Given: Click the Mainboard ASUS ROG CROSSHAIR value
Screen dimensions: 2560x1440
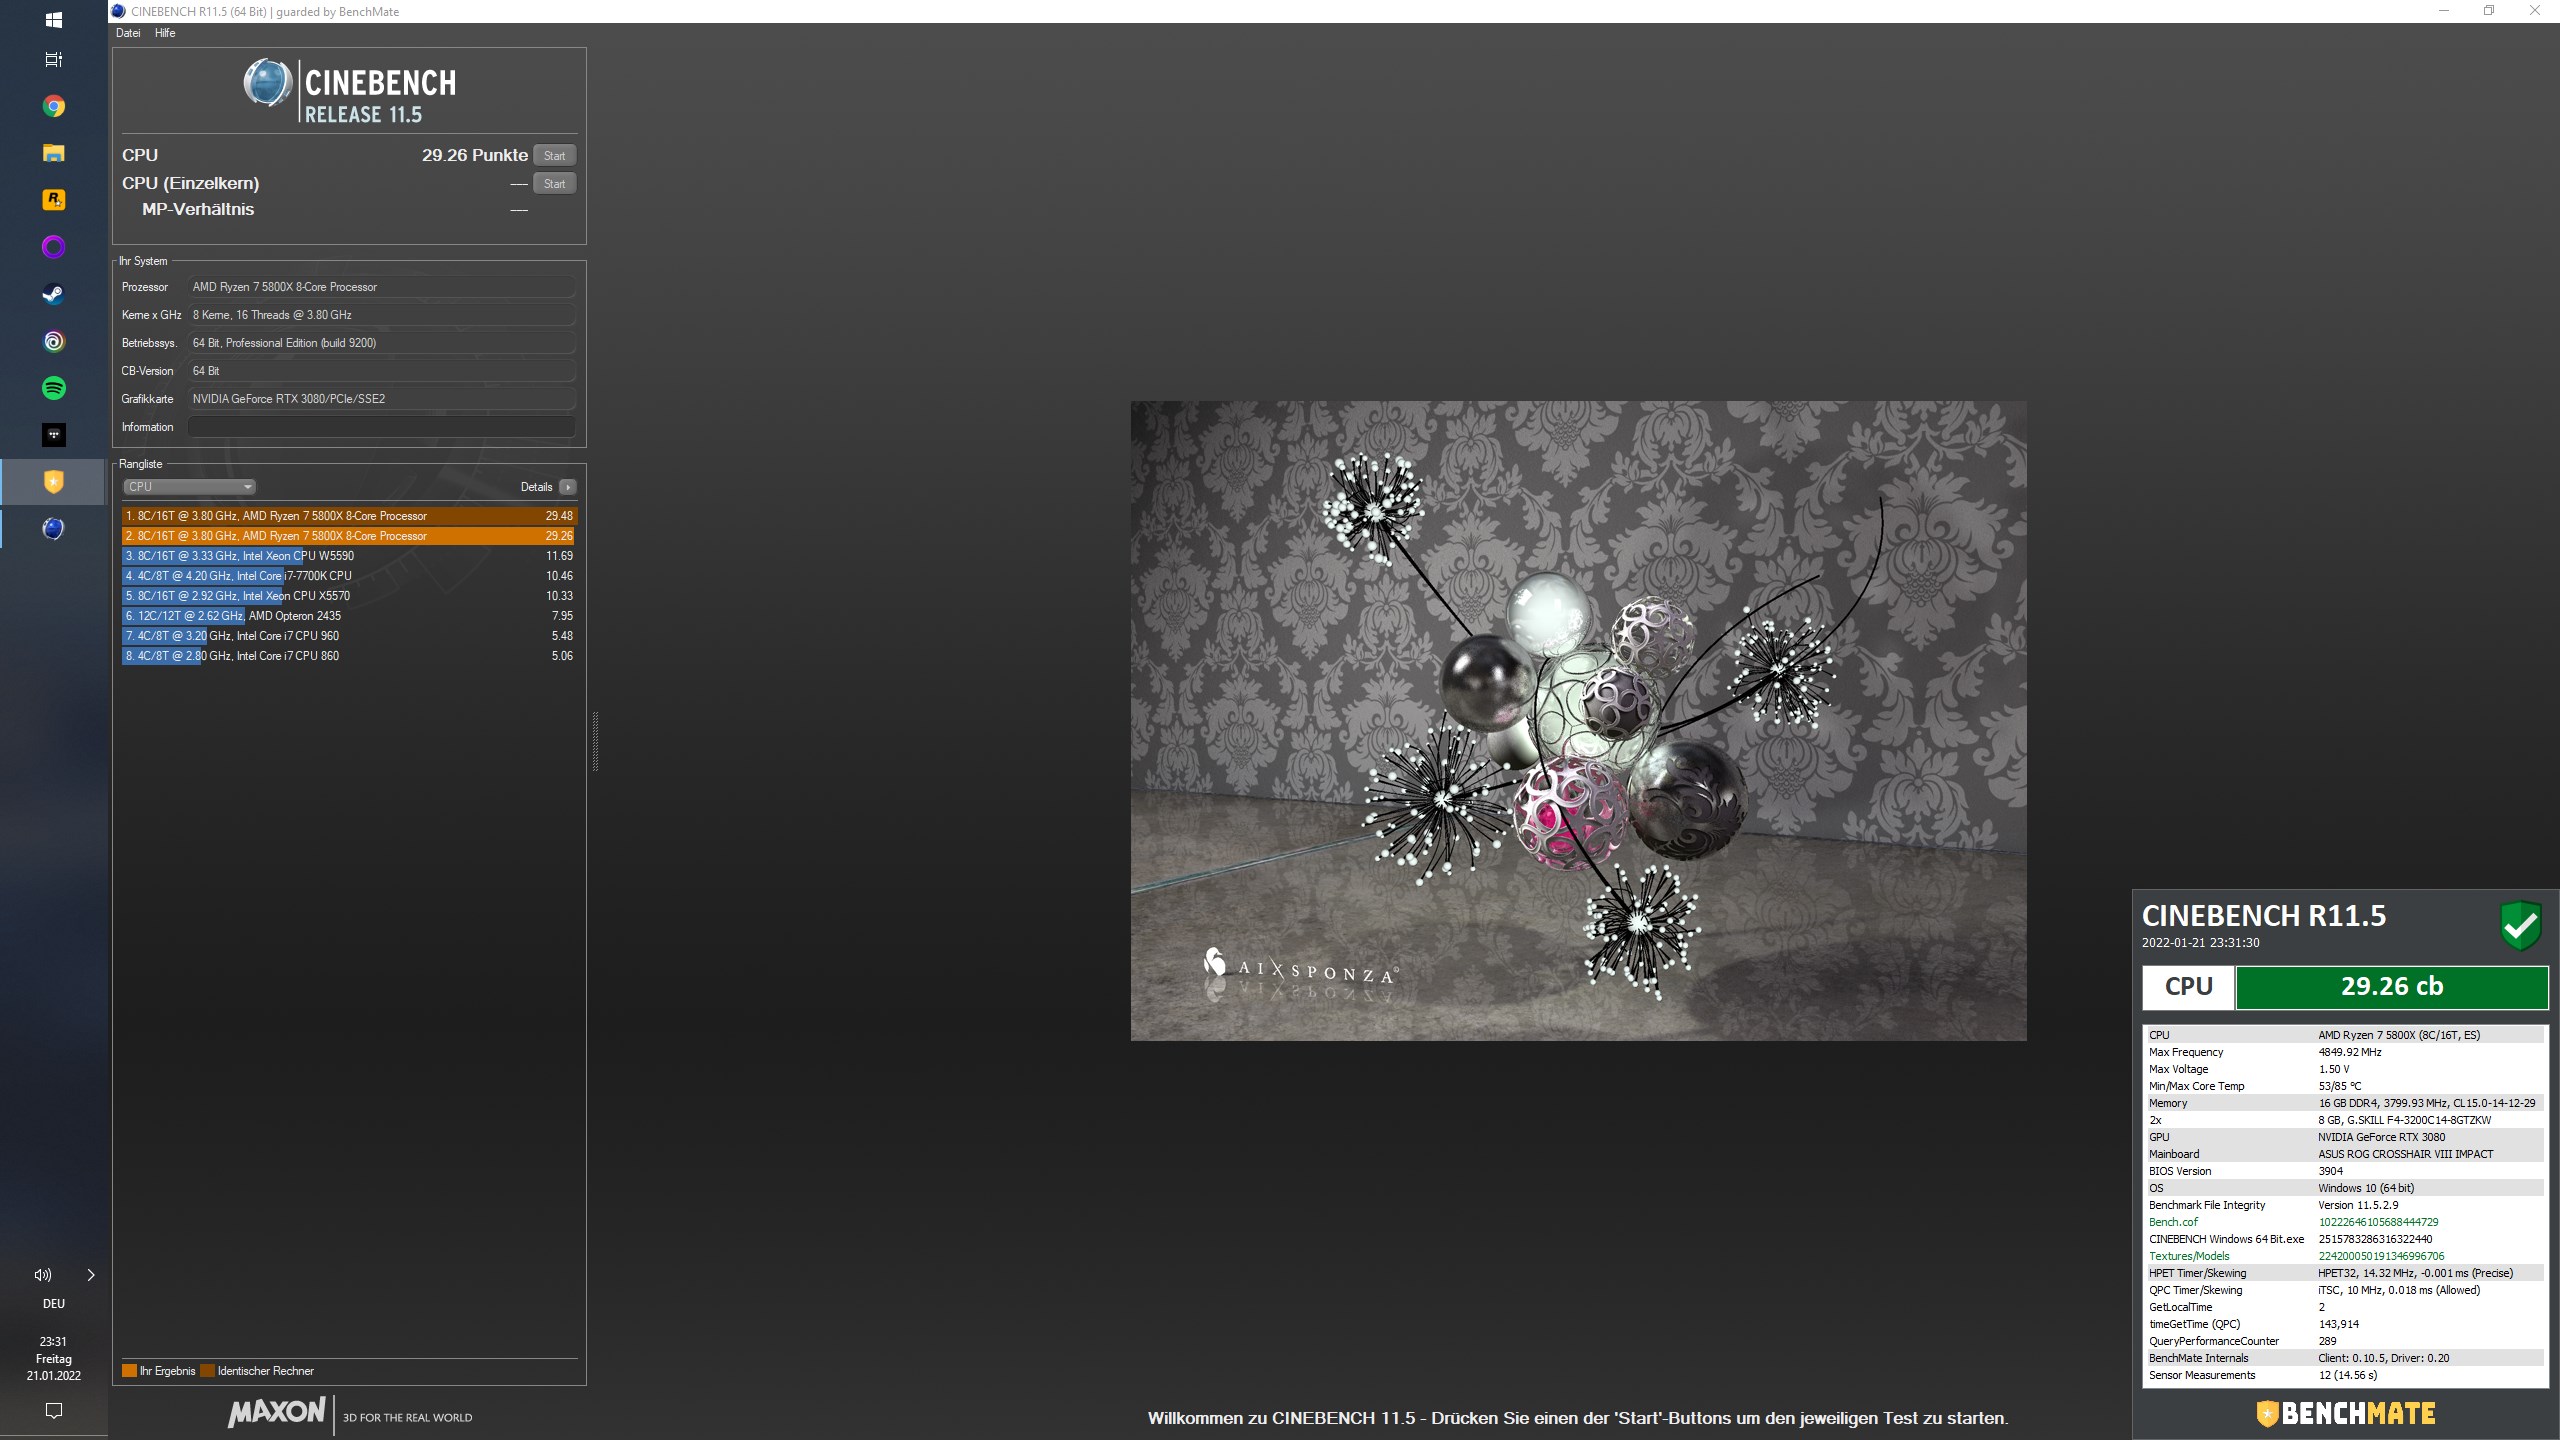Looking at the screenshot, I should coord(2405,1154).
